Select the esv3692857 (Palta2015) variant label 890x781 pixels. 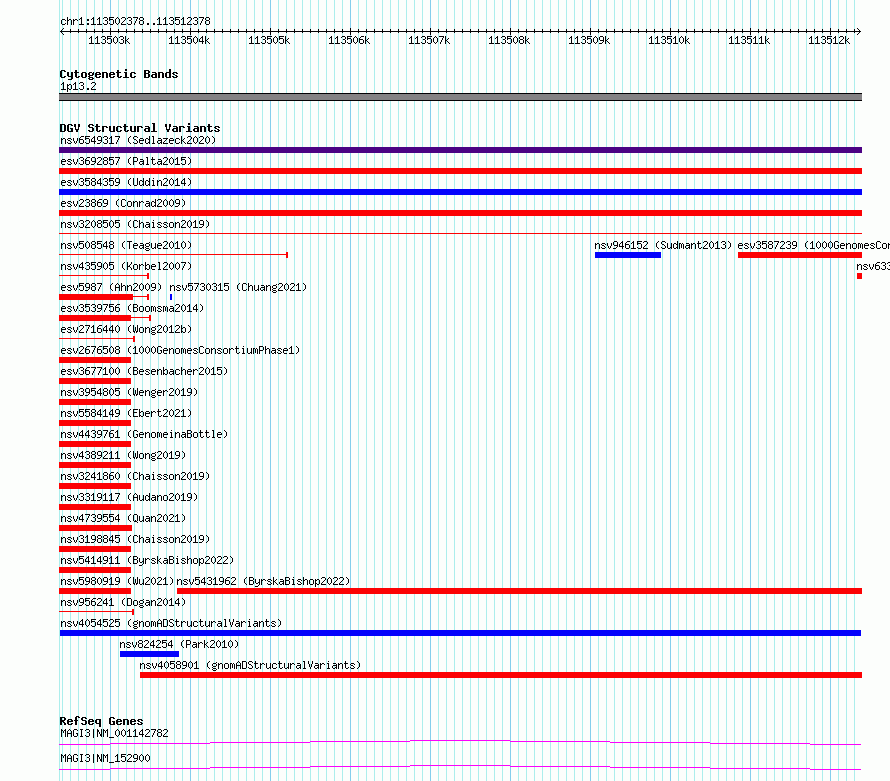click(126, 161)
